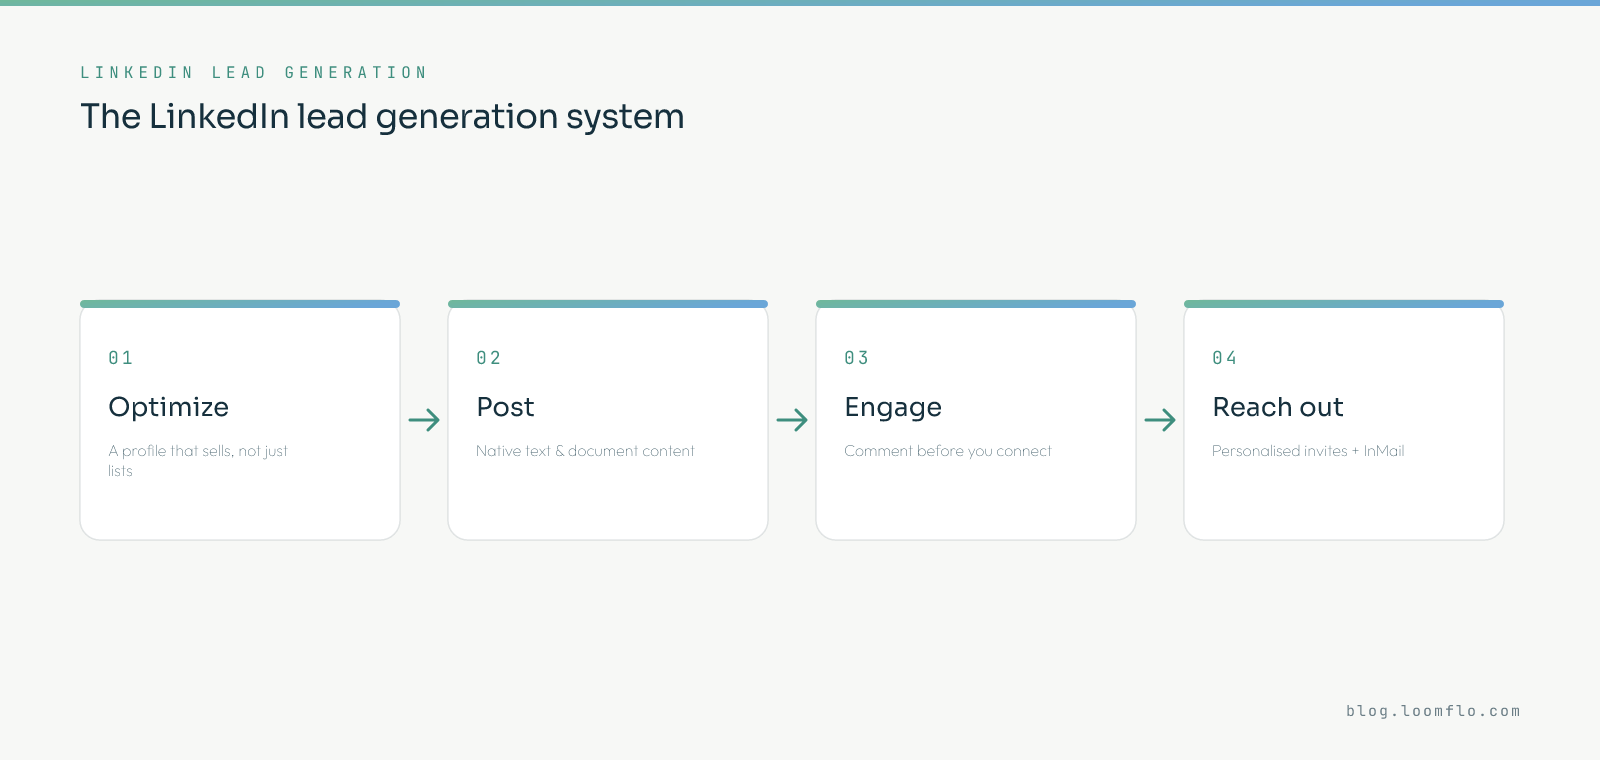Click step number 01

(x=121, y=358)
